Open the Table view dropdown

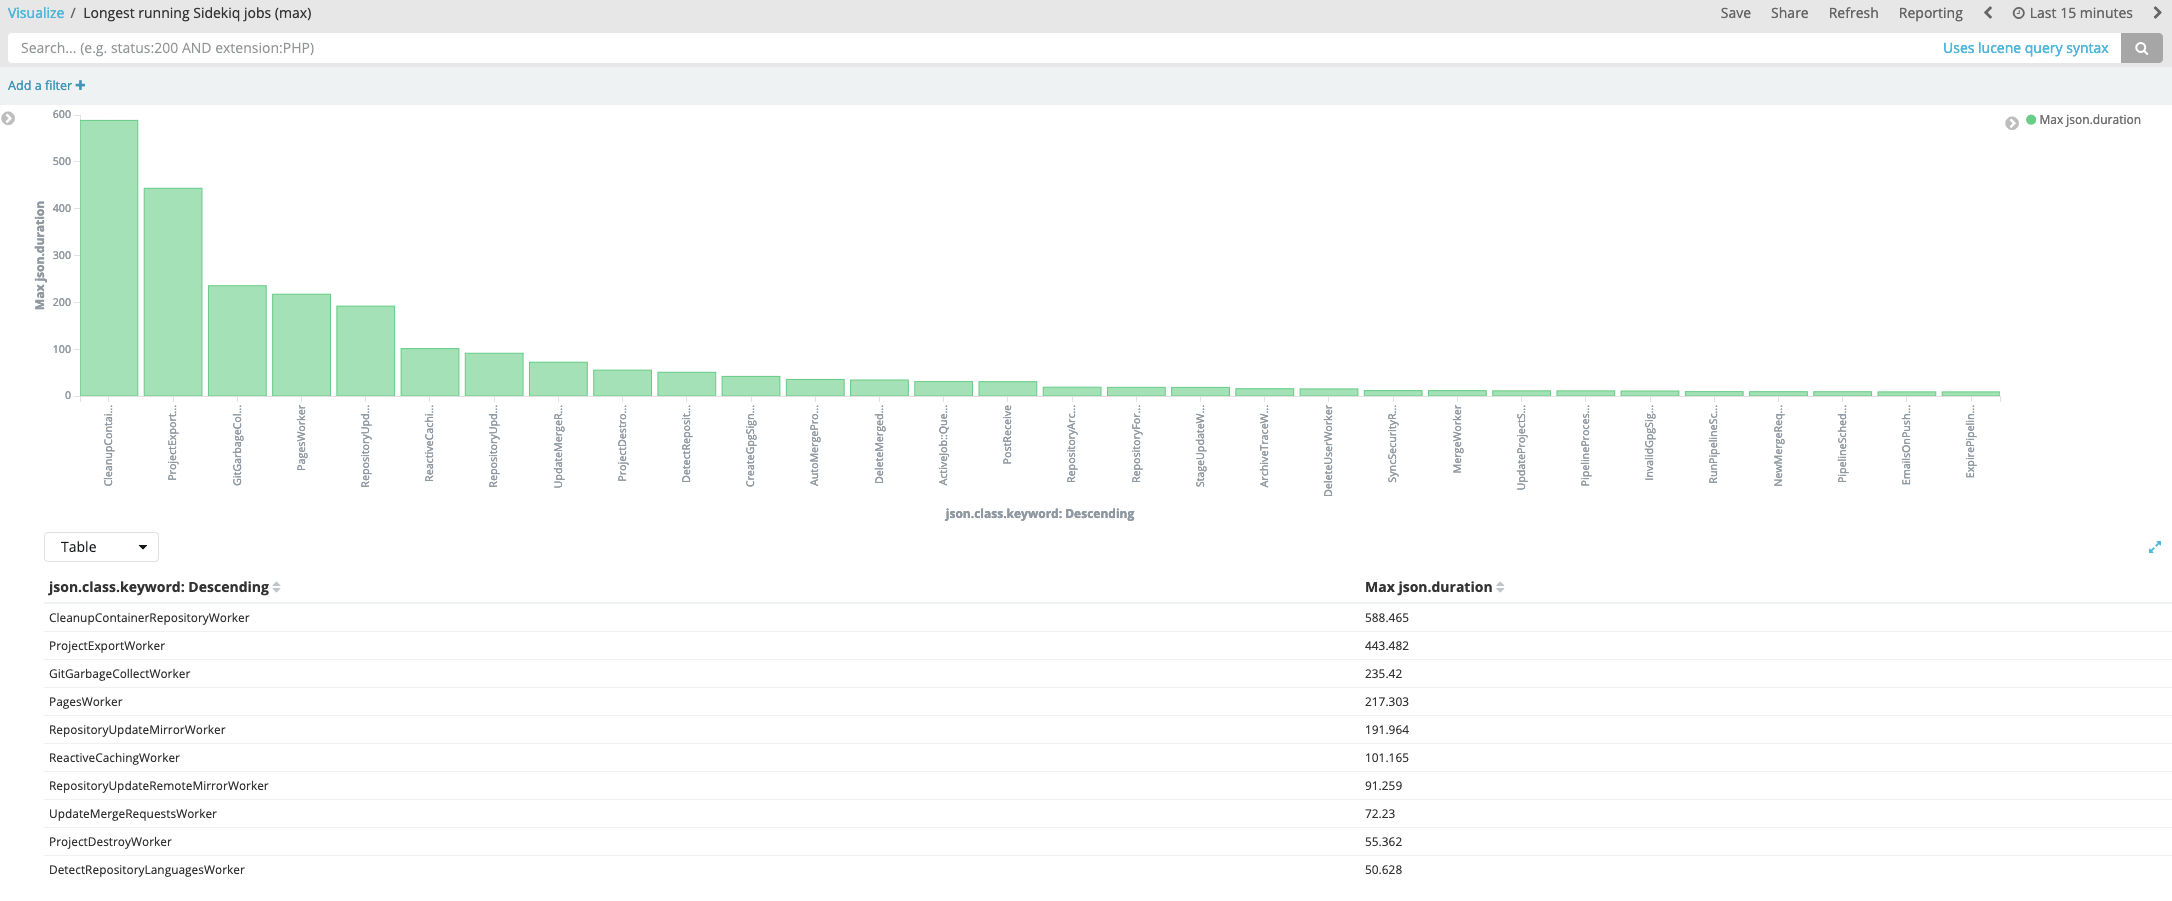pos(101,547)
